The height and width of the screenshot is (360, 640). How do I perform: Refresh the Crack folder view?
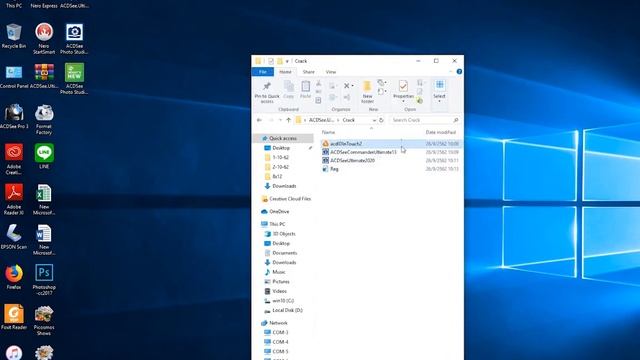(381, 120)
